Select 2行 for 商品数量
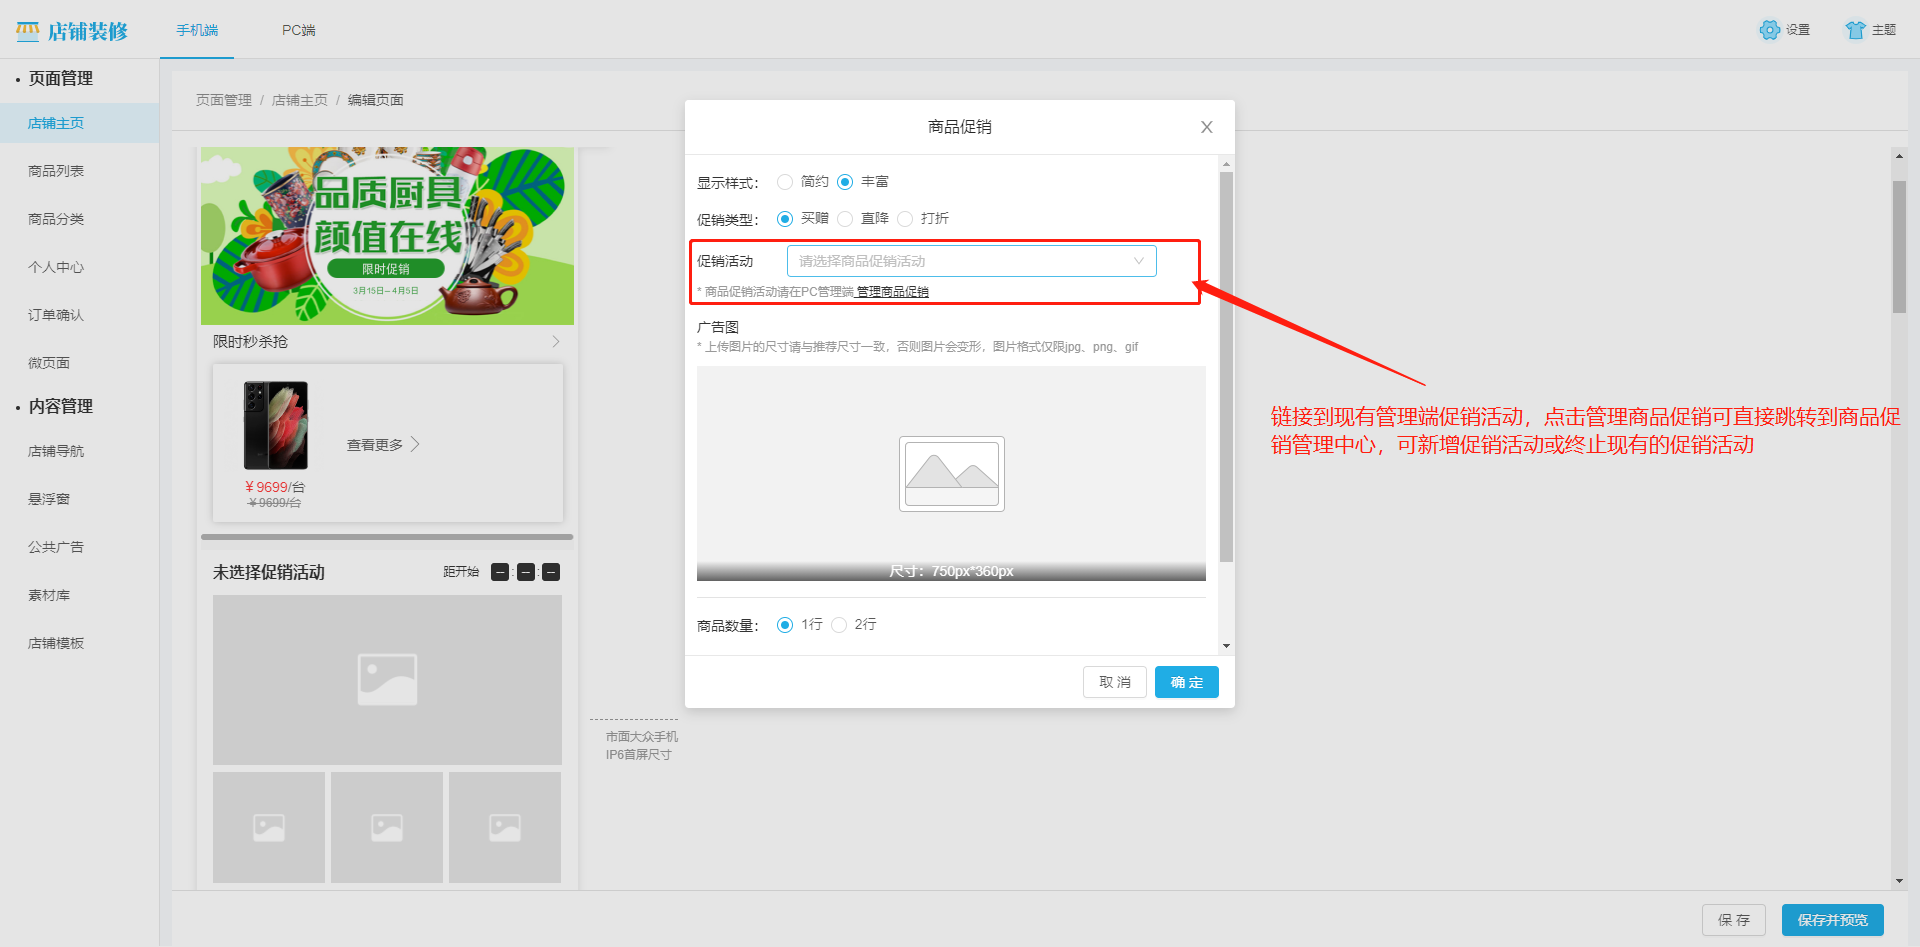Screen dimensions: 1920x947 tap(839, 624)
